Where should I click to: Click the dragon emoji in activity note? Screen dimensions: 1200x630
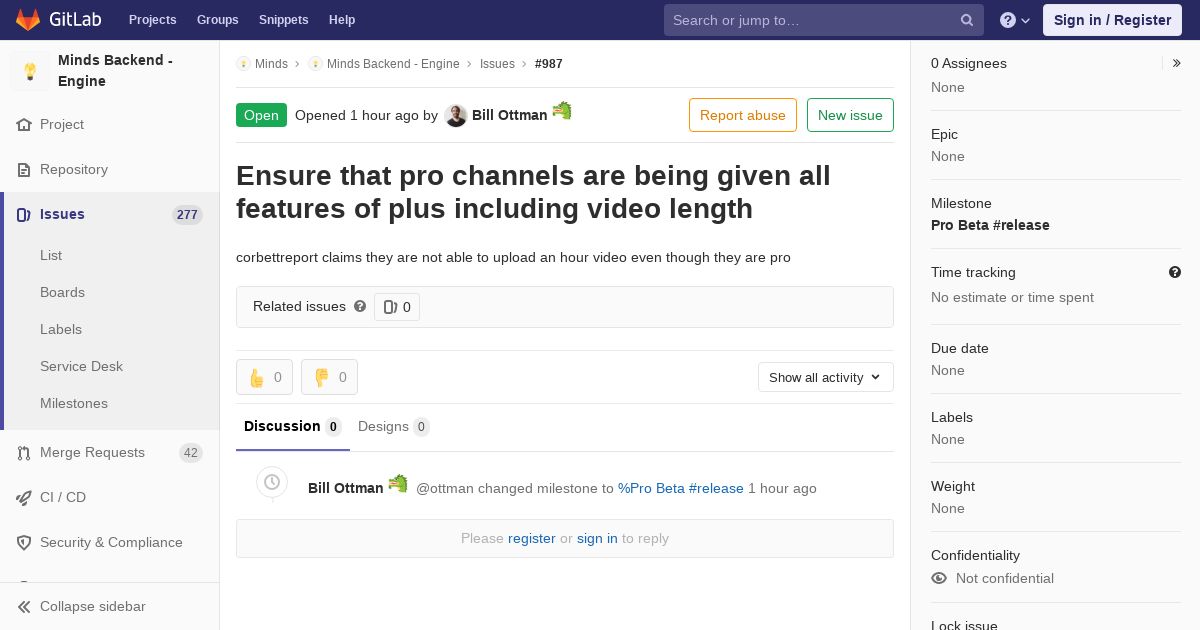pyautogui.click(x=398, y=483)
